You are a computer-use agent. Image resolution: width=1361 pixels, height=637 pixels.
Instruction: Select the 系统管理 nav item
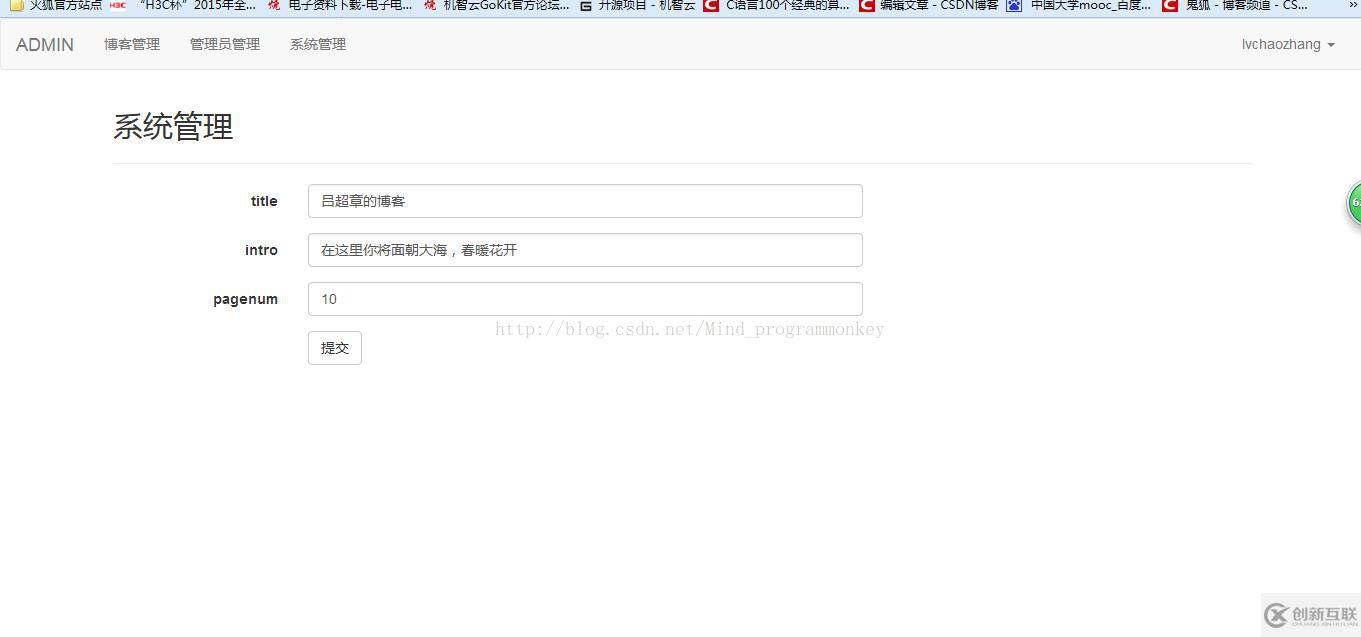point(317,44)
